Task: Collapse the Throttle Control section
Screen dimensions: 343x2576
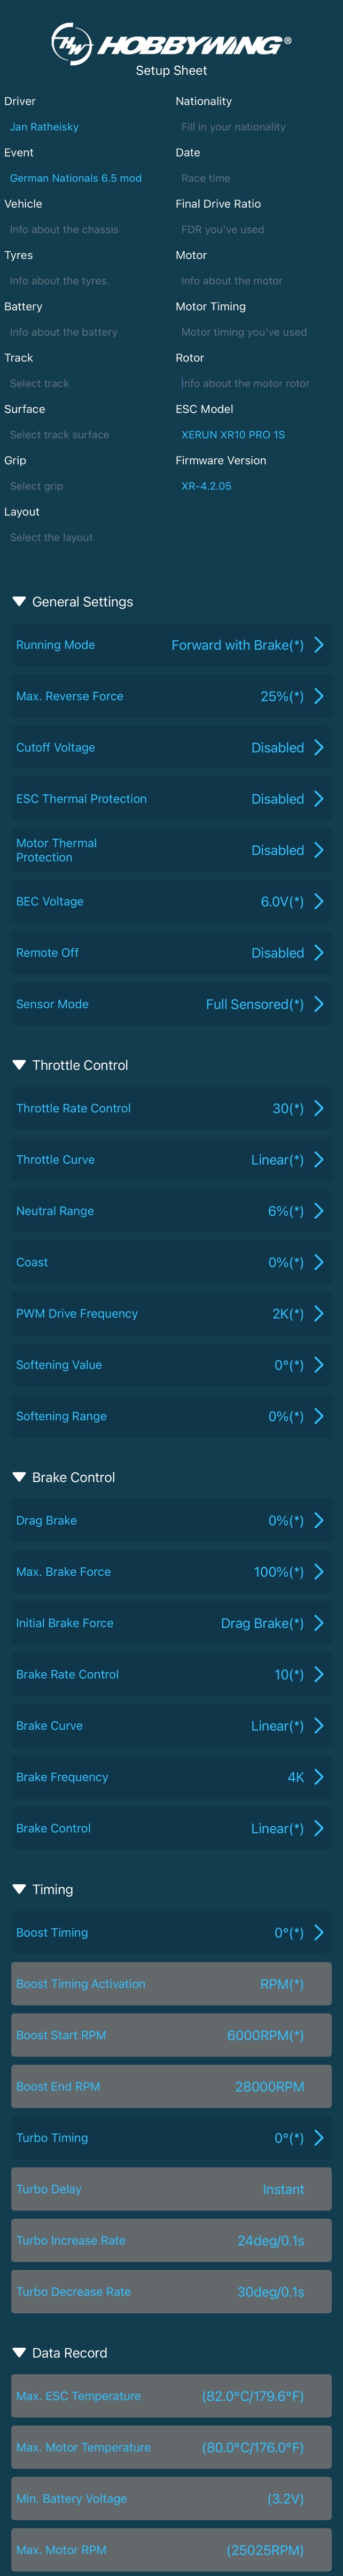Action: (x=19, y=1065)
